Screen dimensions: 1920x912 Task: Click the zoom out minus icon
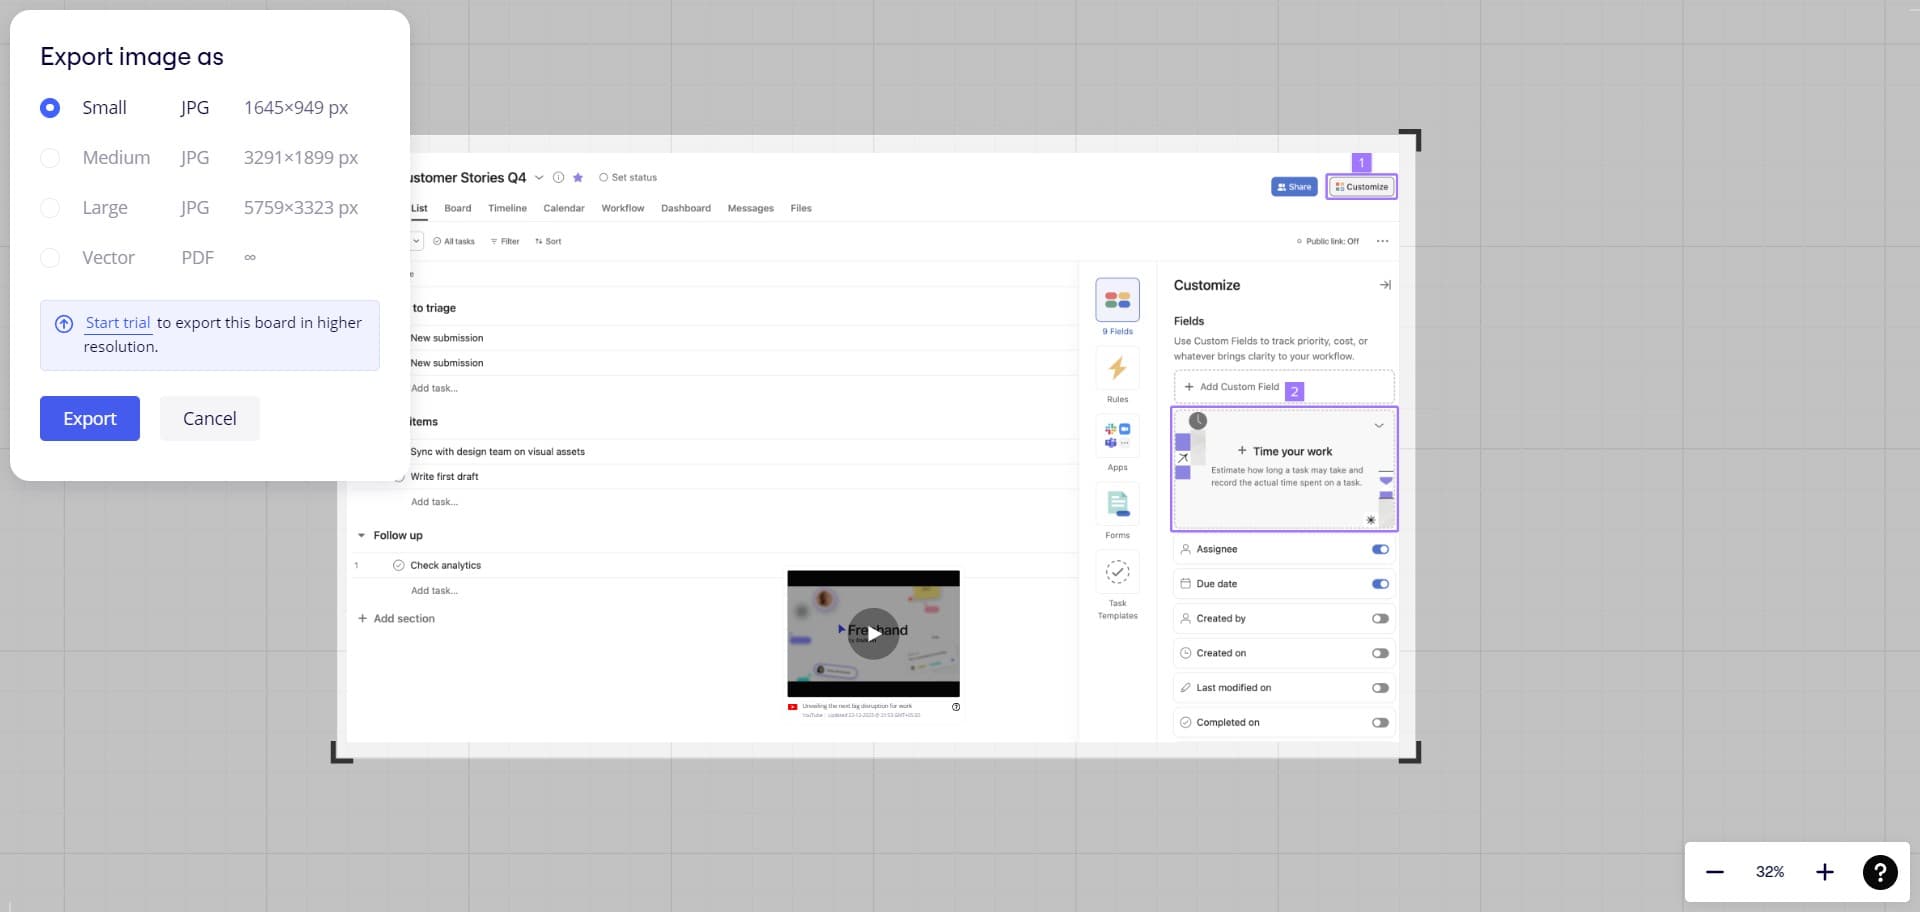[x=1715, y=872]
